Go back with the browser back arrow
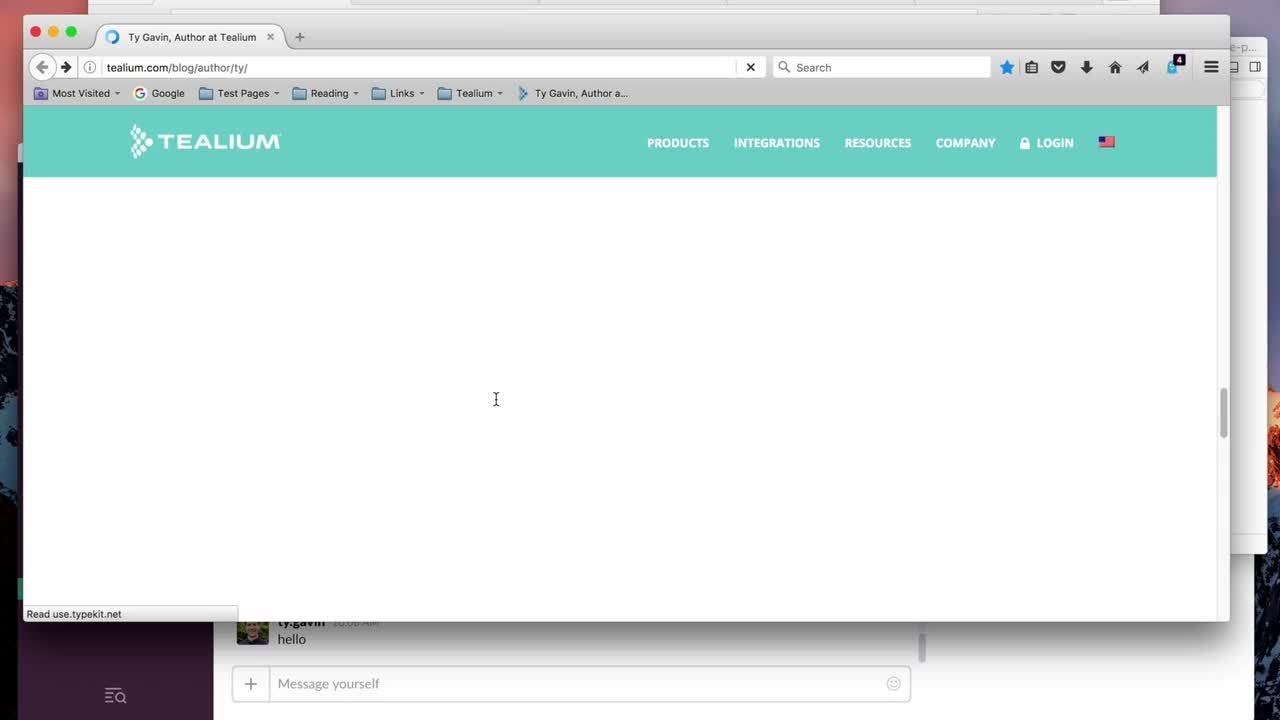 click(41, 67)
